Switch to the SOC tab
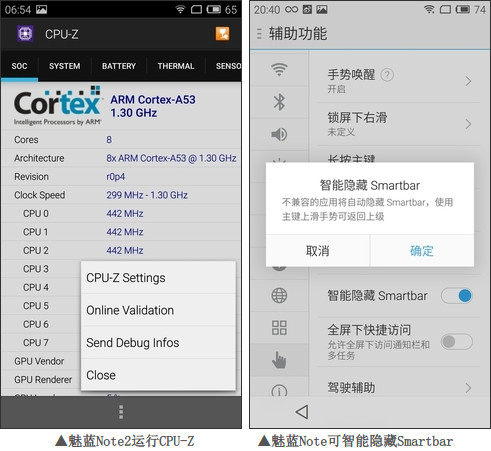491x451 pixels. click(19, 66)
